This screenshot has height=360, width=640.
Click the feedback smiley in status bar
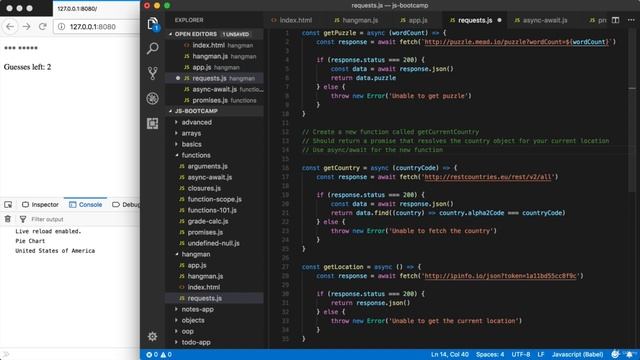[x=615, y=354]
